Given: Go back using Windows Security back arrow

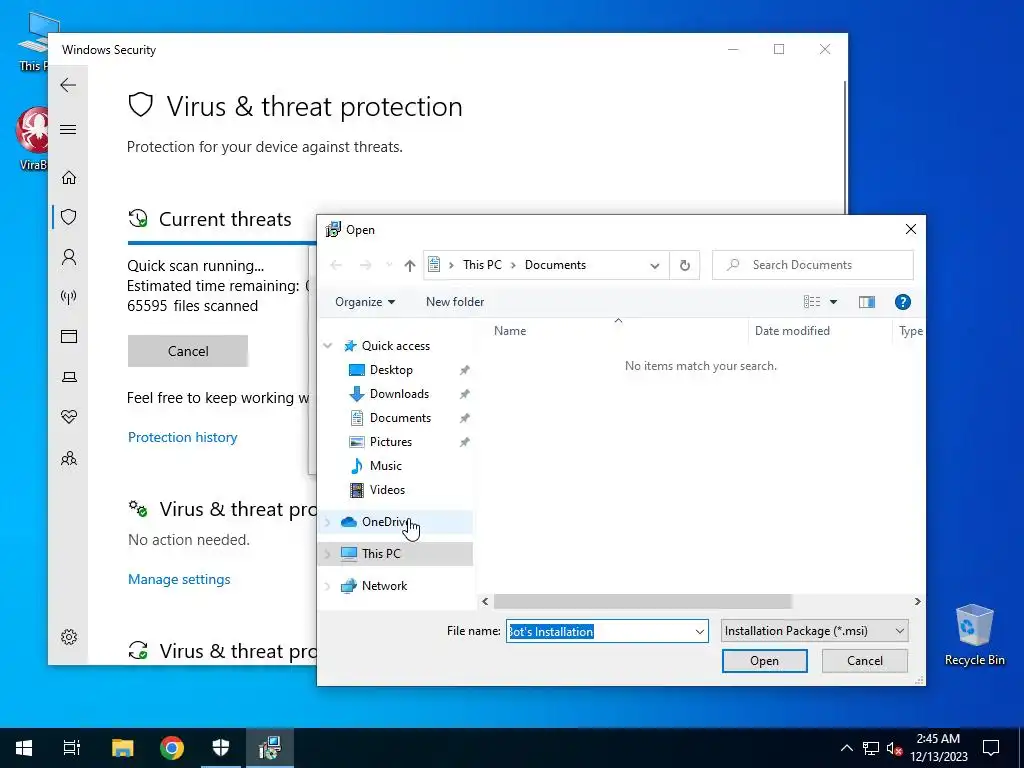Looking at the screenshot, I should [68, 85].
